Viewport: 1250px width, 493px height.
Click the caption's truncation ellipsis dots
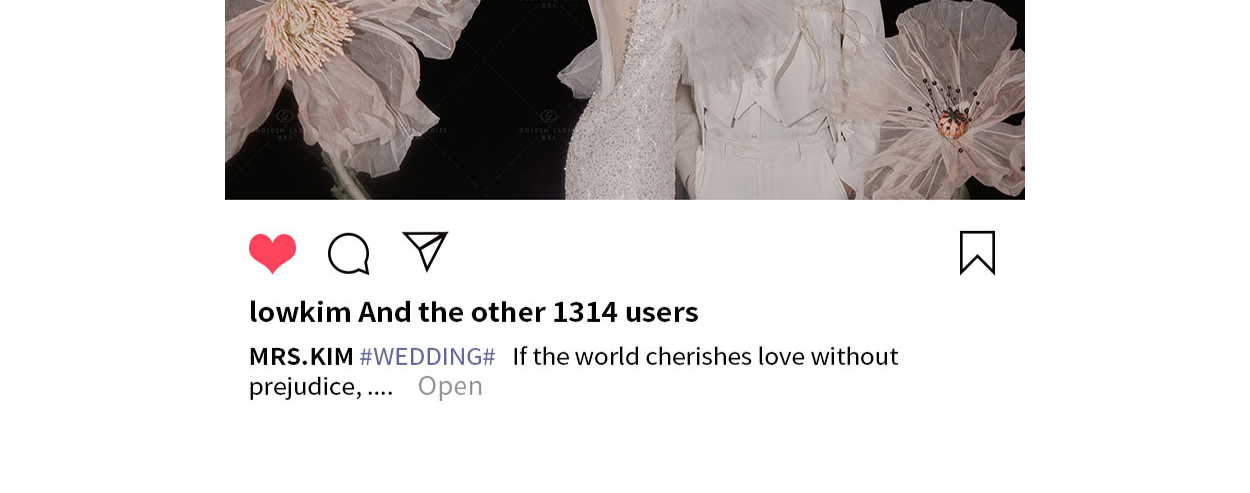point(380,392)
